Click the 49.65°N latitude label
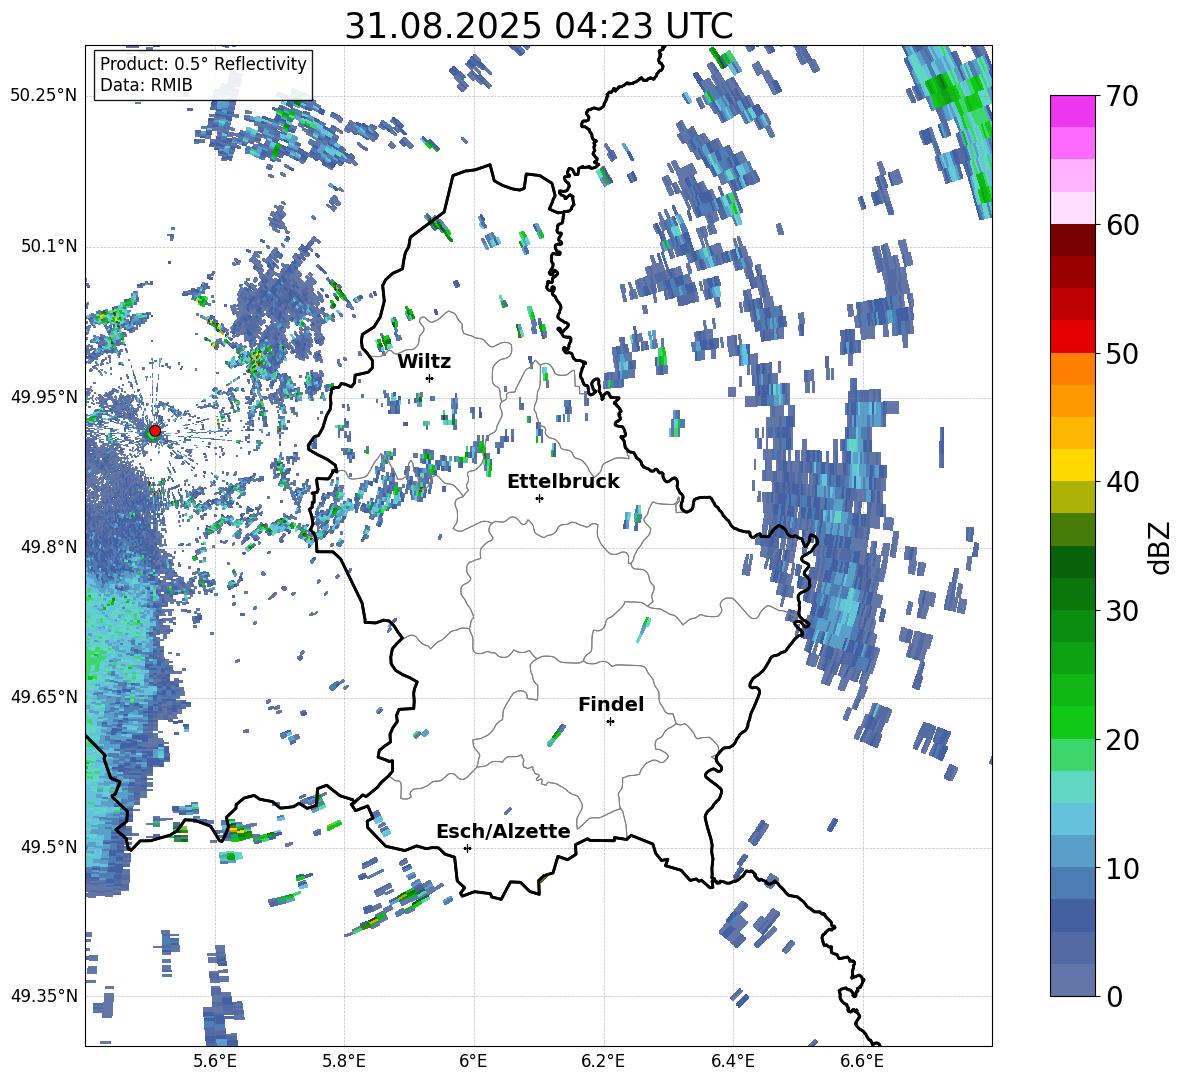This screenshot has height=1081, width=1184. 44,696
